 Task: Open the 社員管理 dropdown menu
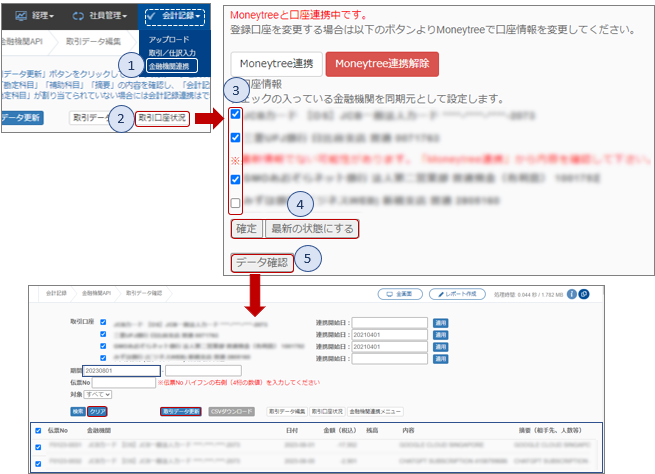point(100,16)
